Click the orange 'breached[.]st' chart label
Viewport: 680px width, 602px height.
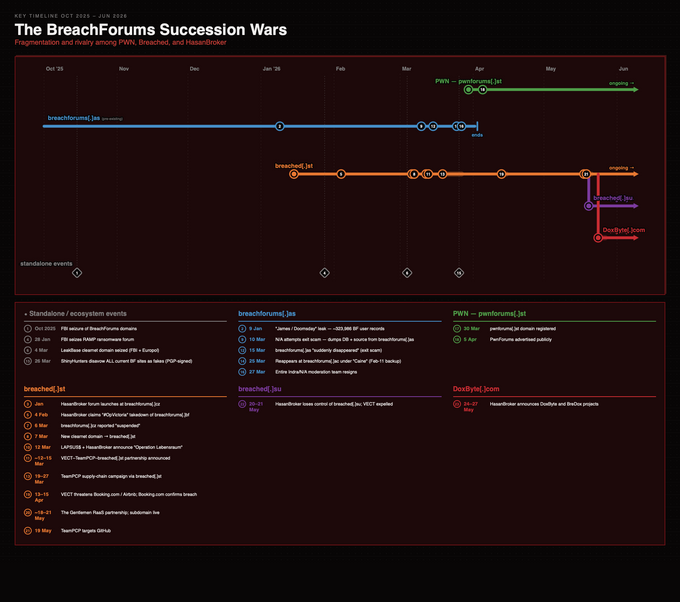tap(294, 166)
